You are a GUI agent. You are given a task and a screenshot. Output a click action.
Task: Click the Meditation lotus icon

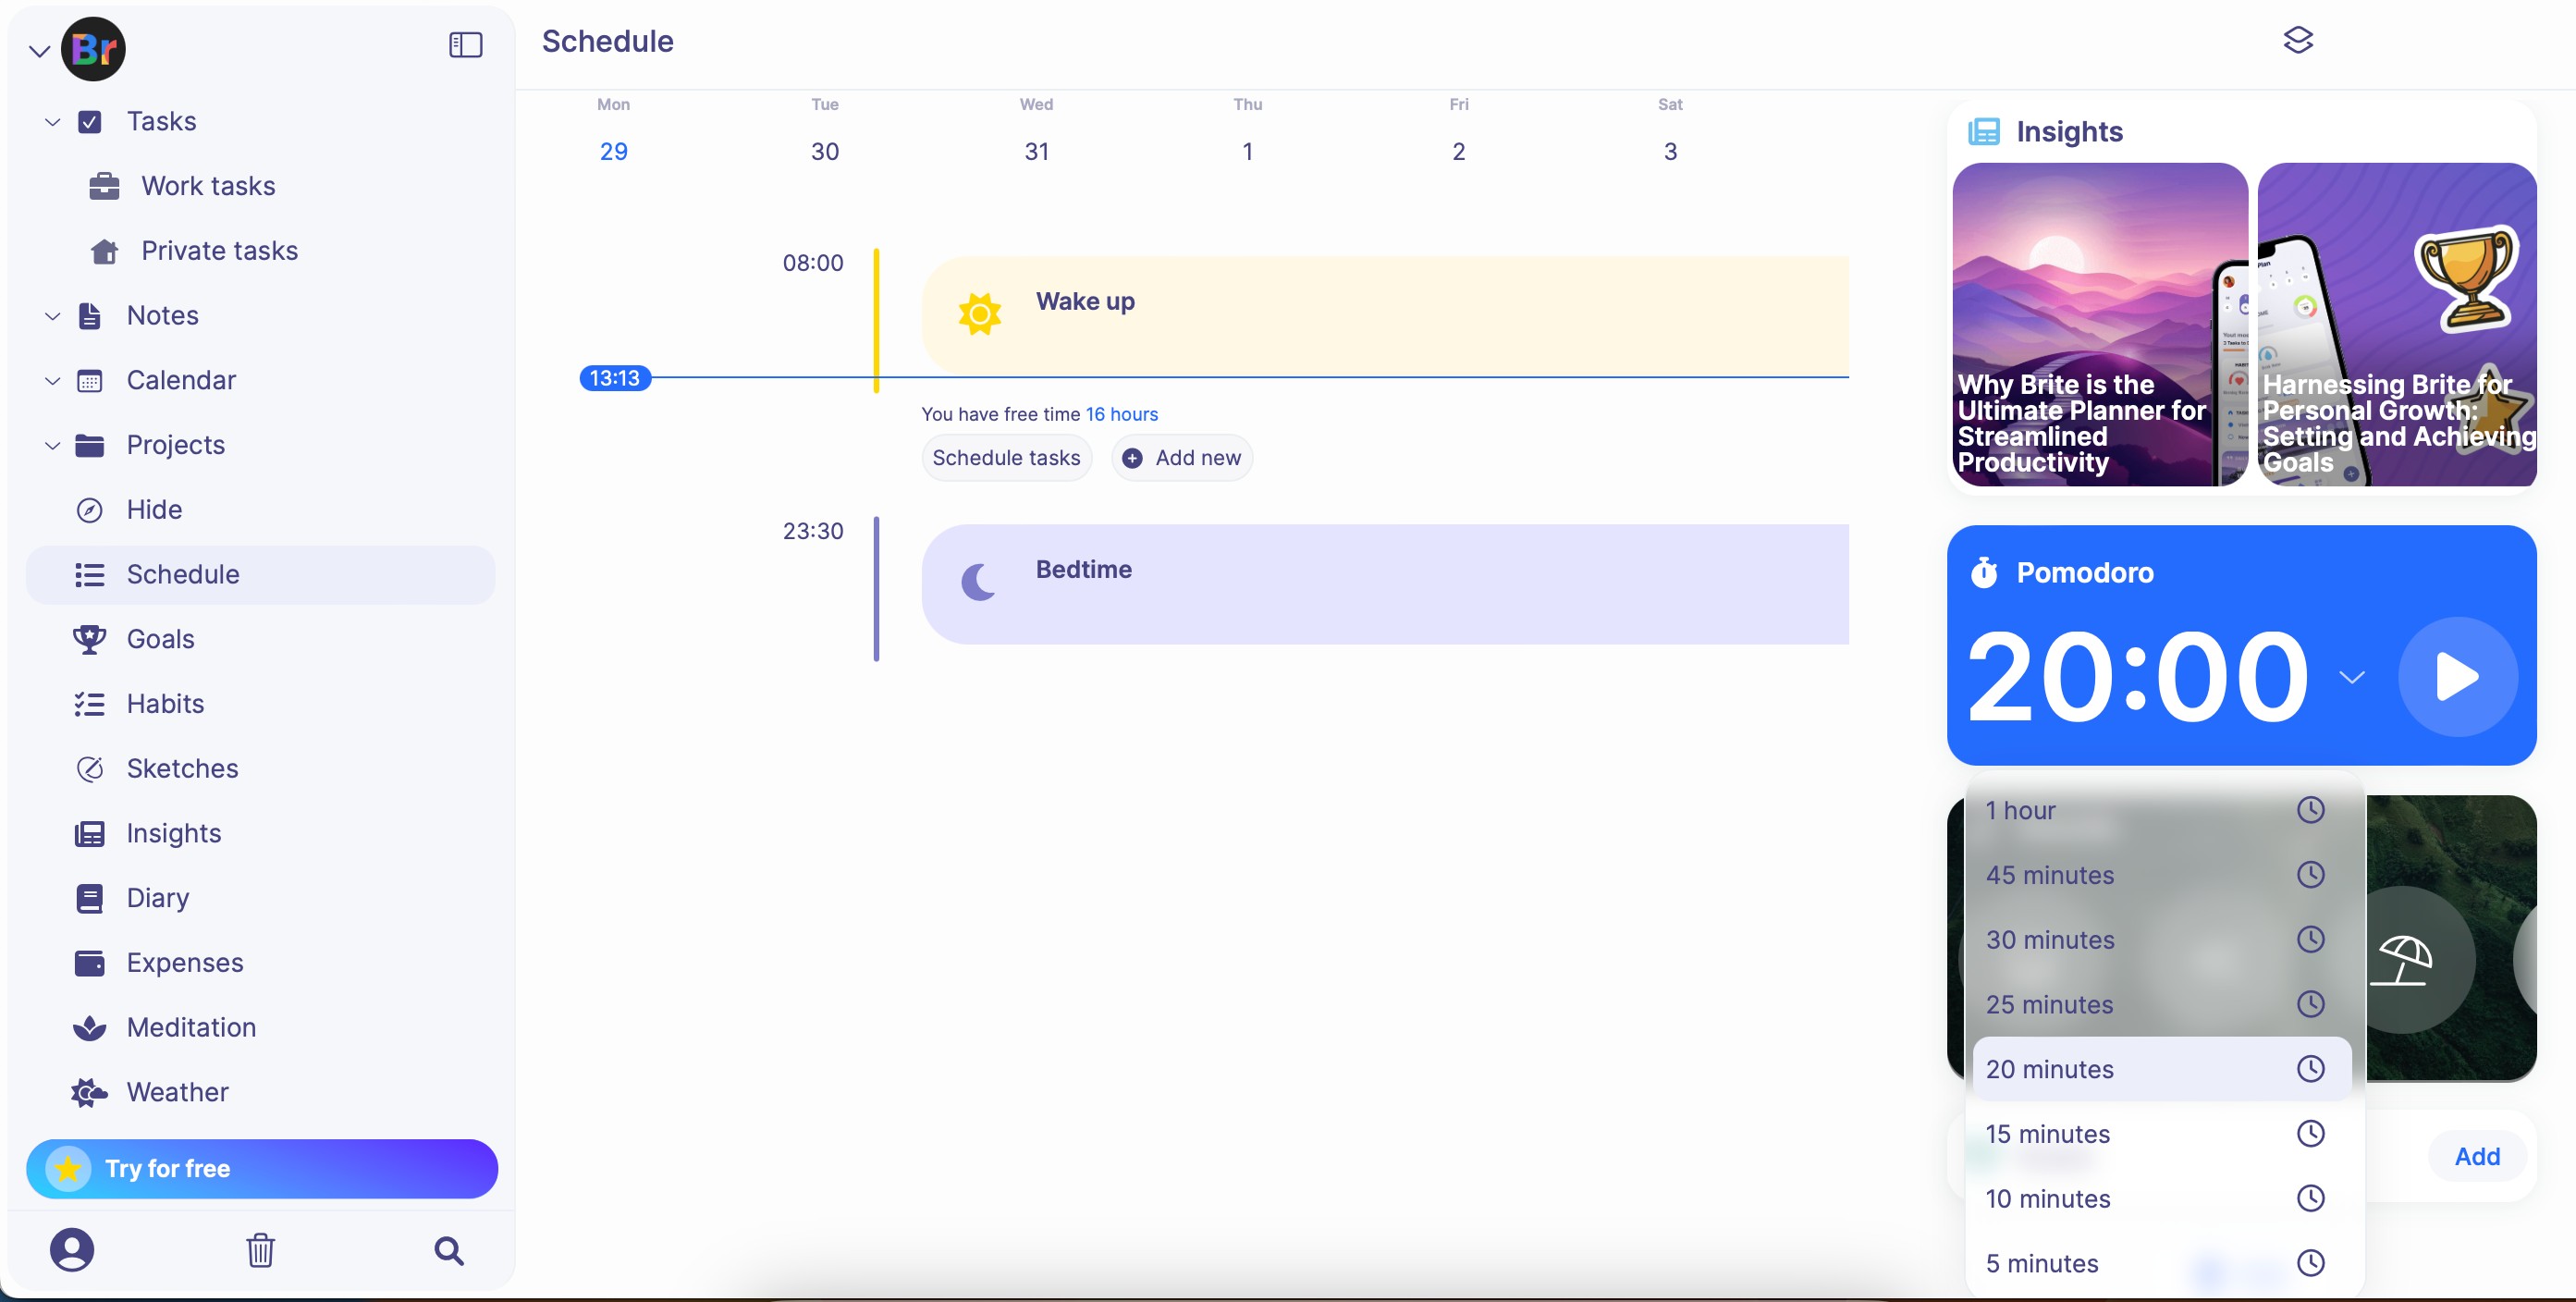point(89,1028)
